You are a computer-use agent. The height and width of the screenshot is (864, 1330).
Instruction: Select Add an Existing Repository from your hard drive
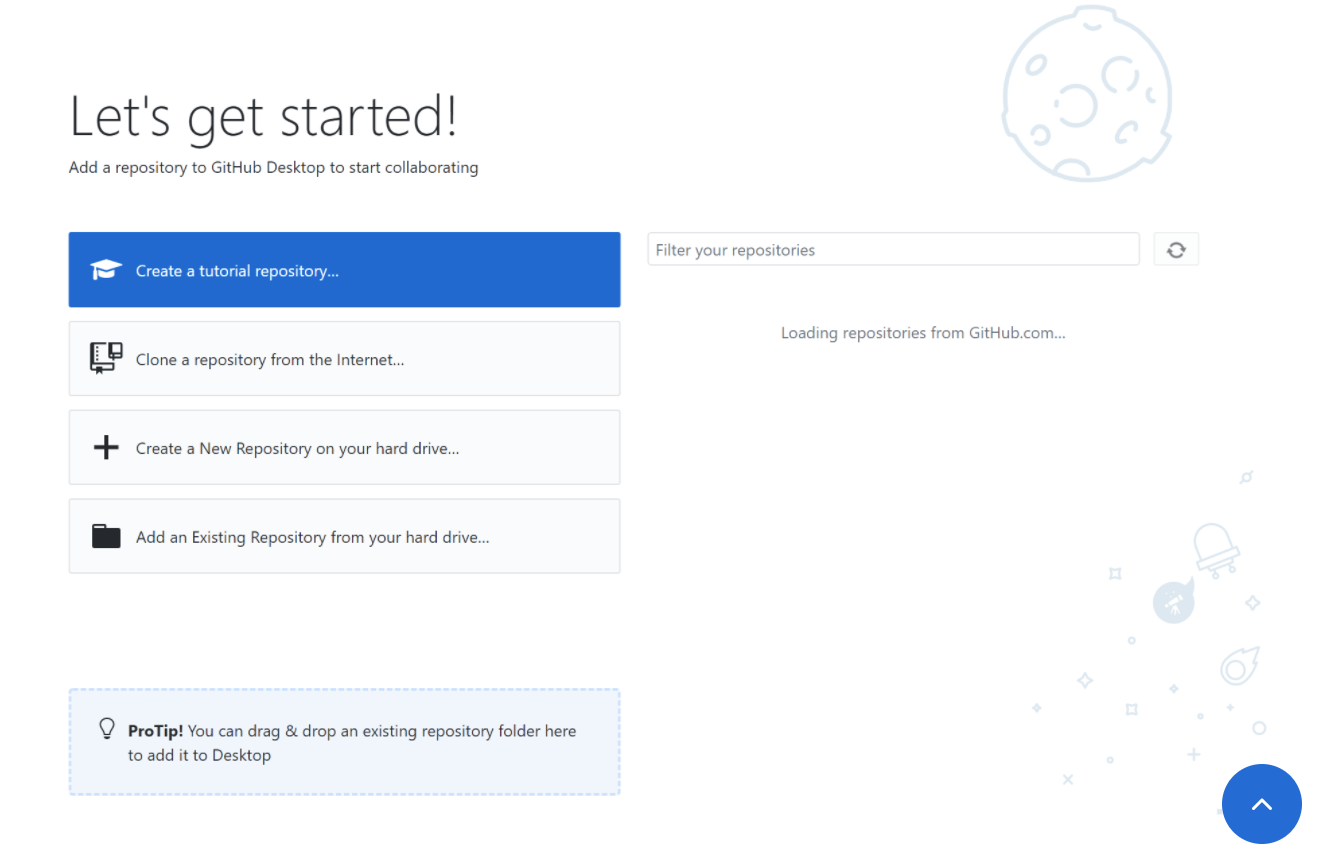344,537
